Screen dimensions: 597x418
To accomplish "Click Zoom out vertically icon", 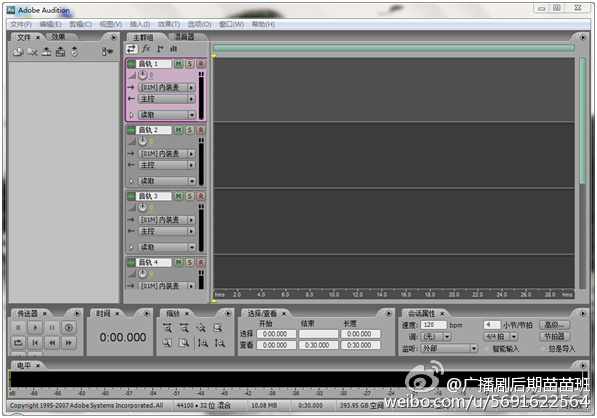I will pos(220,343).
